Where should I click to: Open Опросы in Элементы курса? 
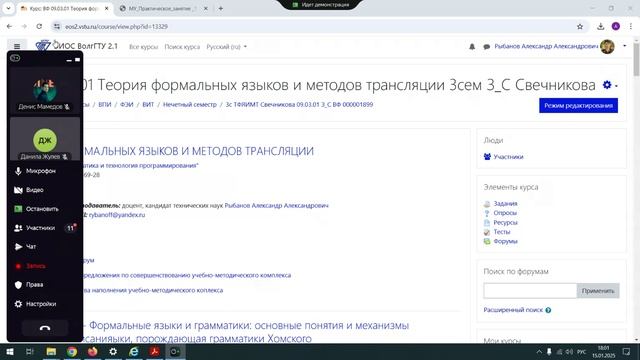coord(505,213)
